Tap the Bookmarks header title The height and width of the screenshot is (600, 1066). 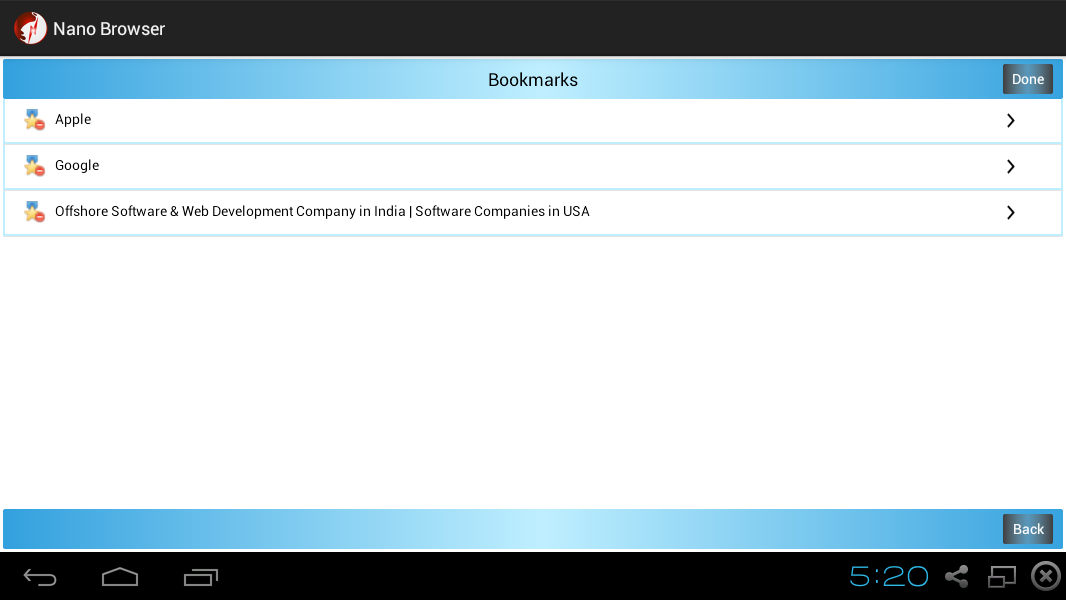point(533,80)
